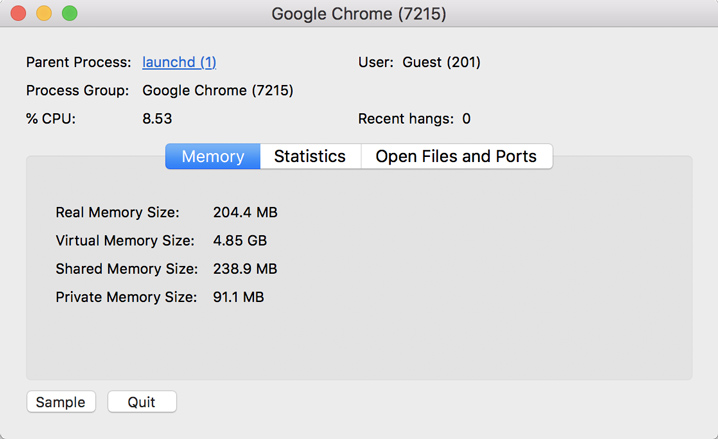718x439 pixels.
Task: Close the Google Chrome process window
Action: (18, 14)
